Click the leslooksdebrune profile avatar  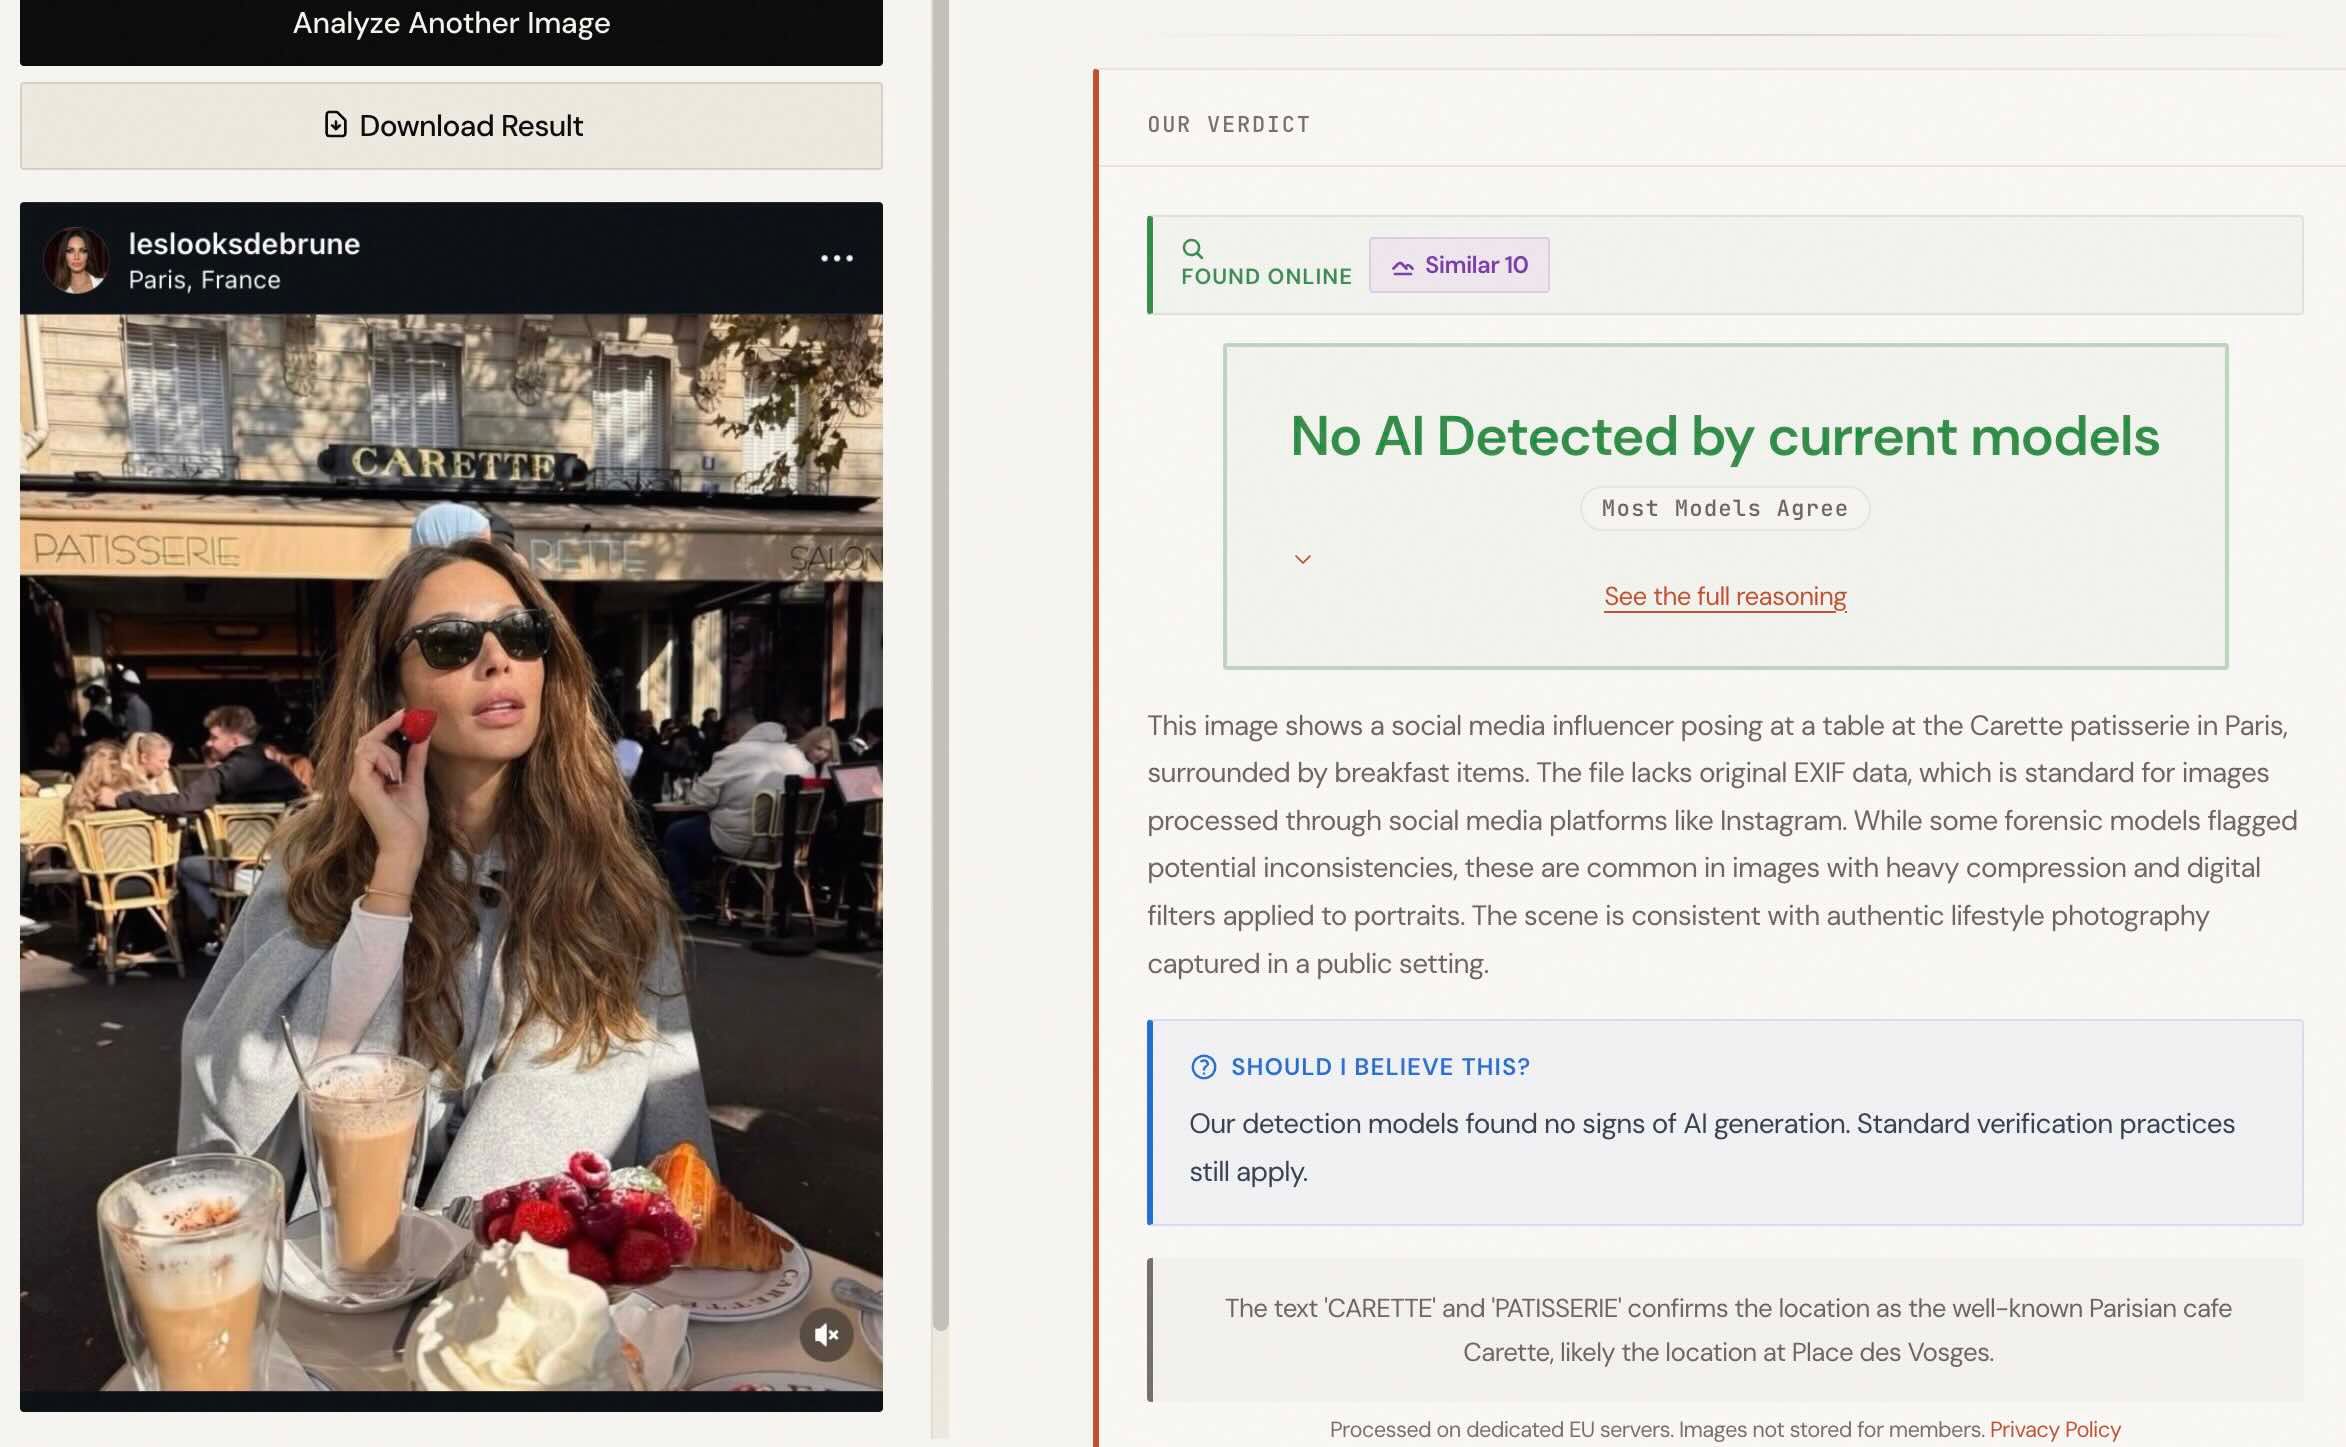[x=76, y=260]
